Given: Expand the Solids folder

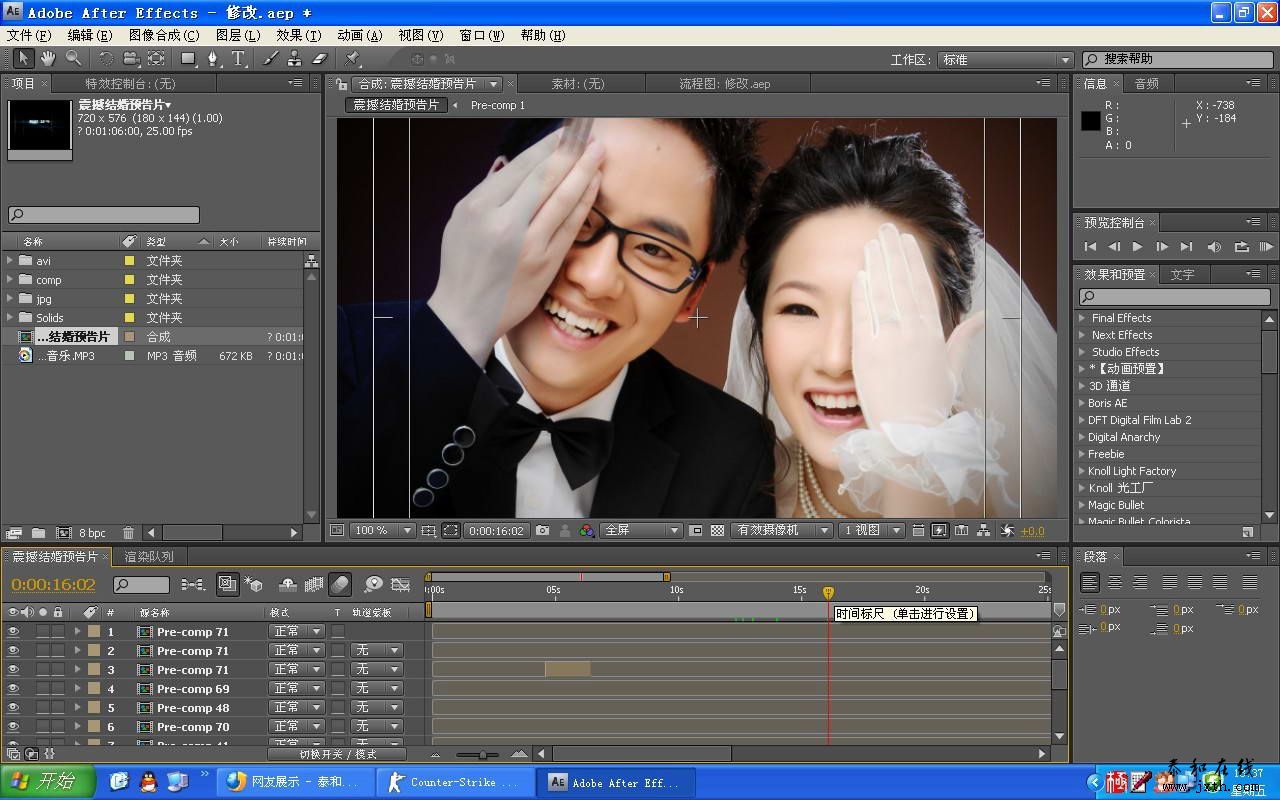Looking at the screenshot, I should tap(11, 318).
